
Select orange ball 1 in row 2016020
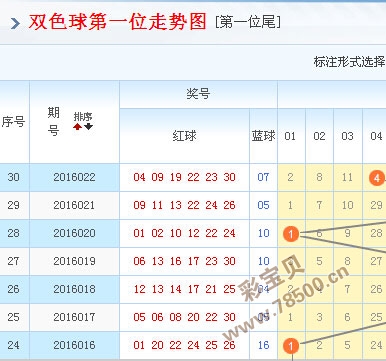(x=291, y=234)
